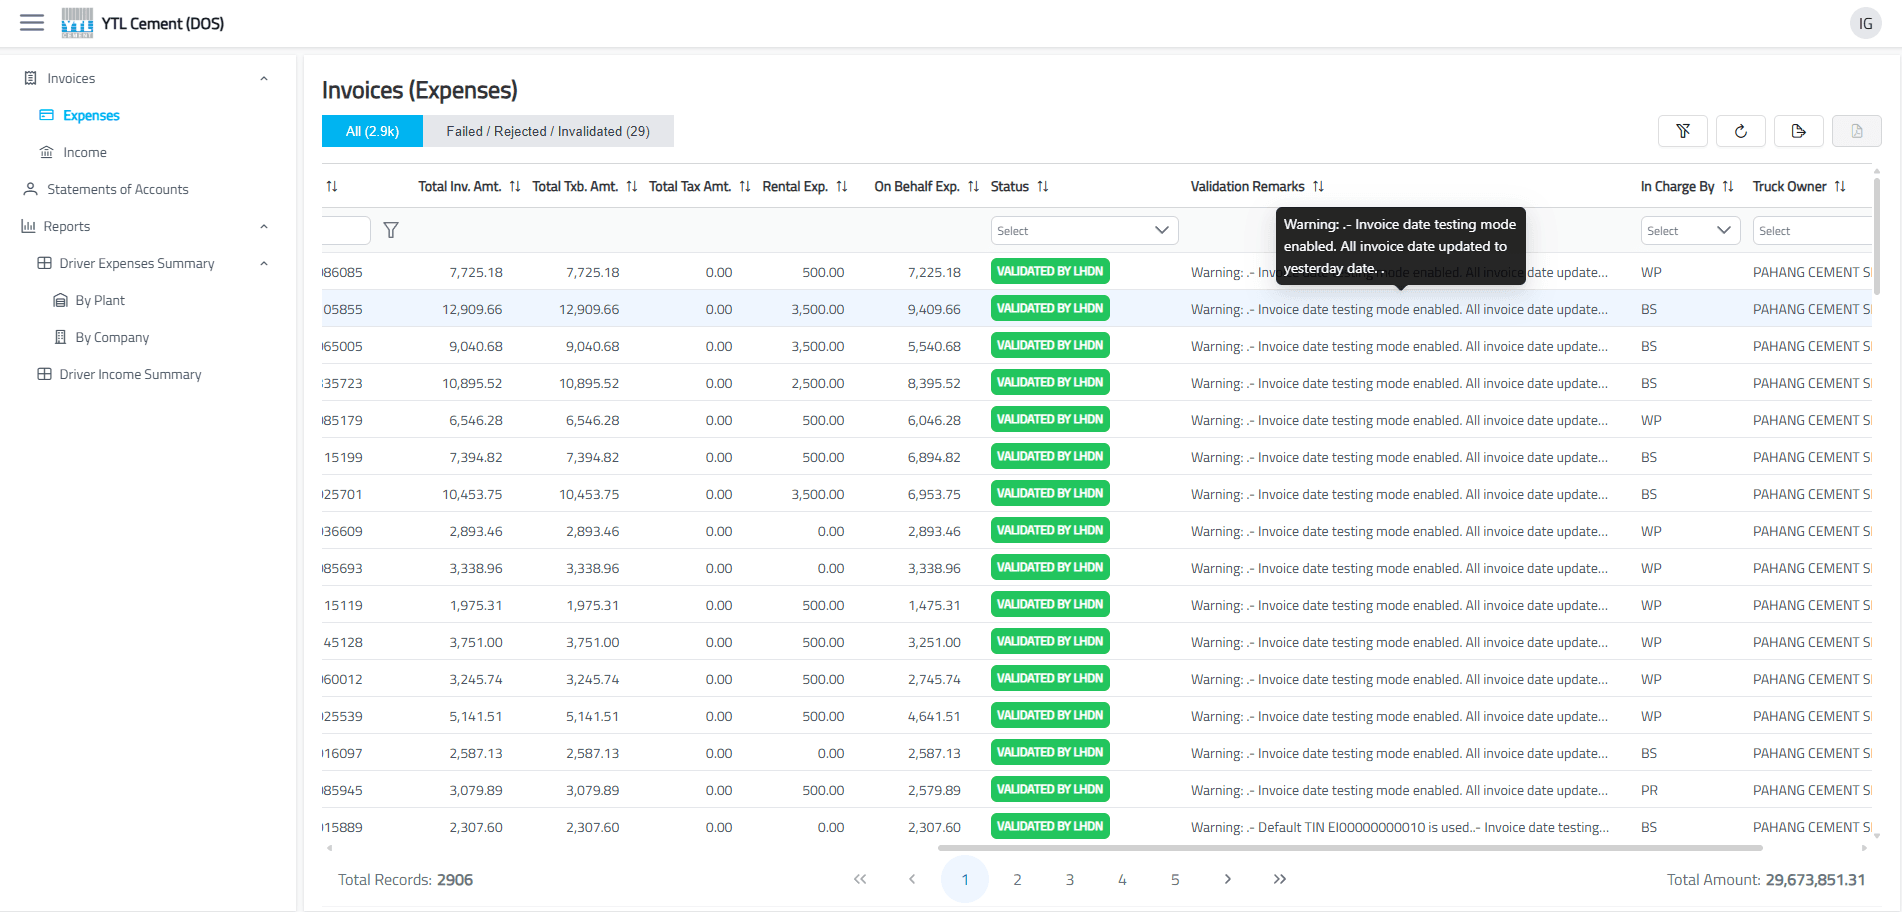Click the clear filters icon button
Viewport: 1902px width, 912px height.
coord(1683,131)
